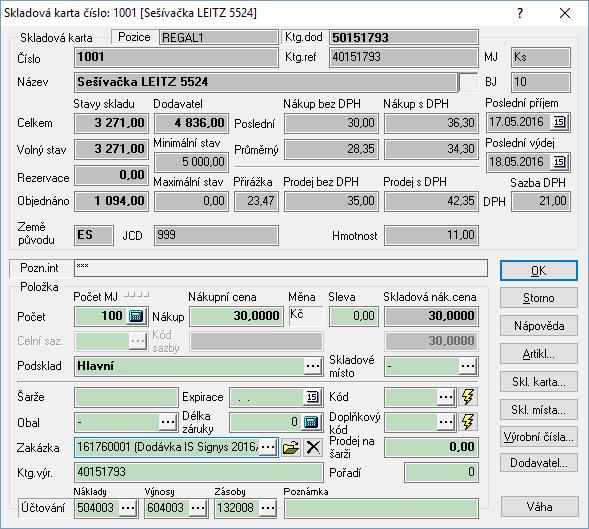Open the Expirace calendar picker icon
Image resolution: width=589 pixels, height=529 pixels.
313,397
